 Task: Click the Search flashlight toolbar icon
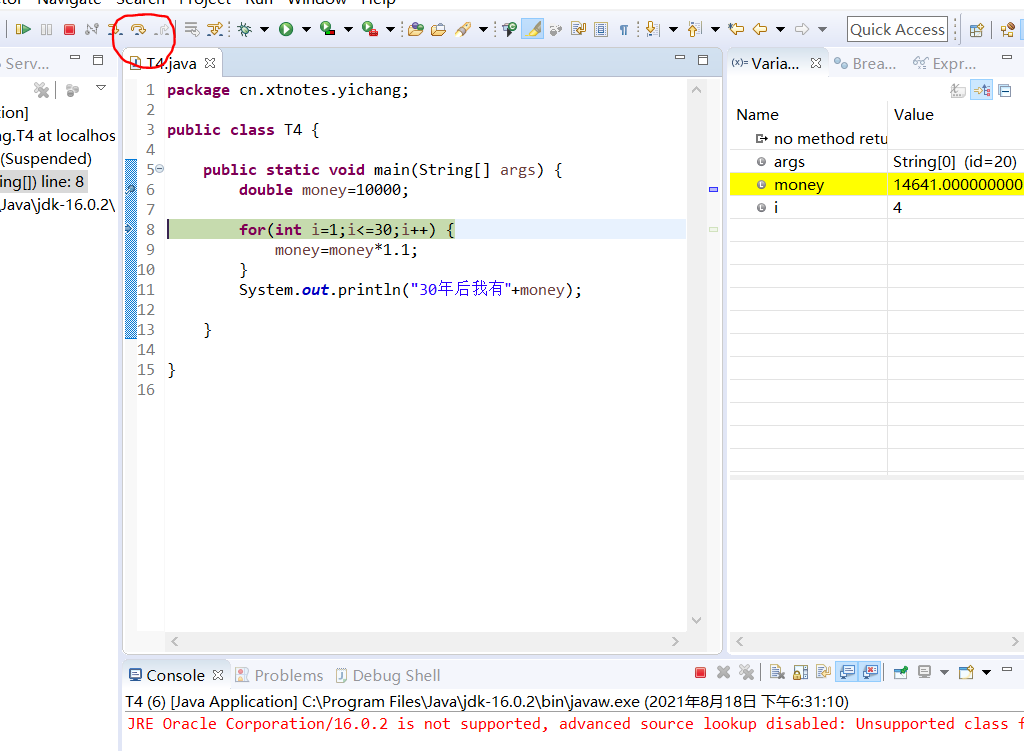[x=463, y=29]
